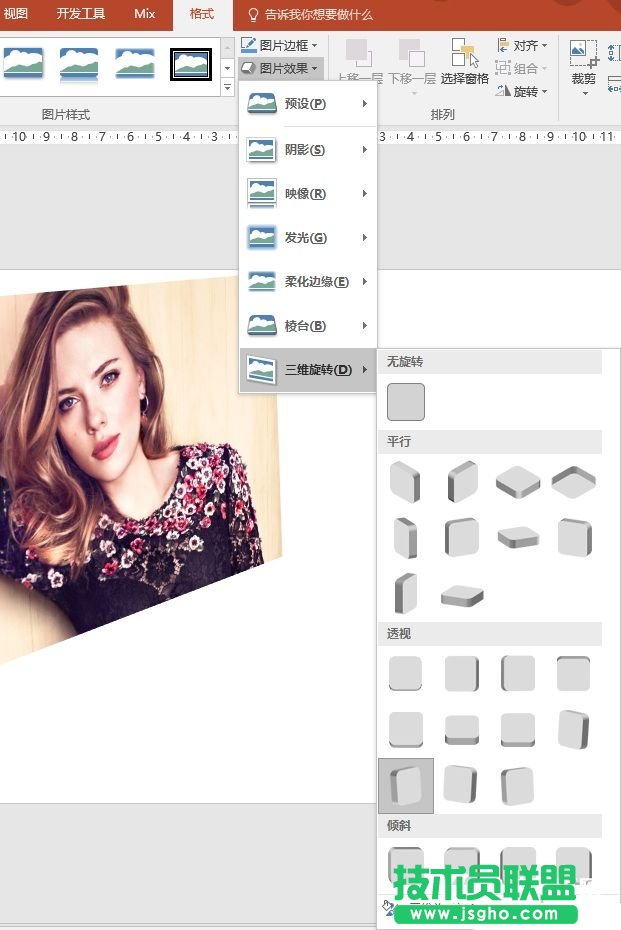The width and height of the screenshot is (621, 930).
Task: Open the 发光(G) glow submenu
Action: tap(307, 238)
